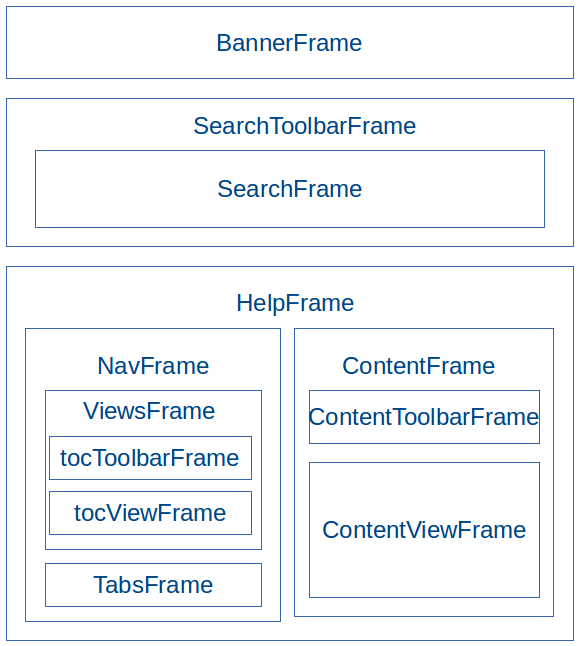Viewport: 579px width, 646px height.
Task: Click the ContentToolbarFrame box
Action: [424, 417]
